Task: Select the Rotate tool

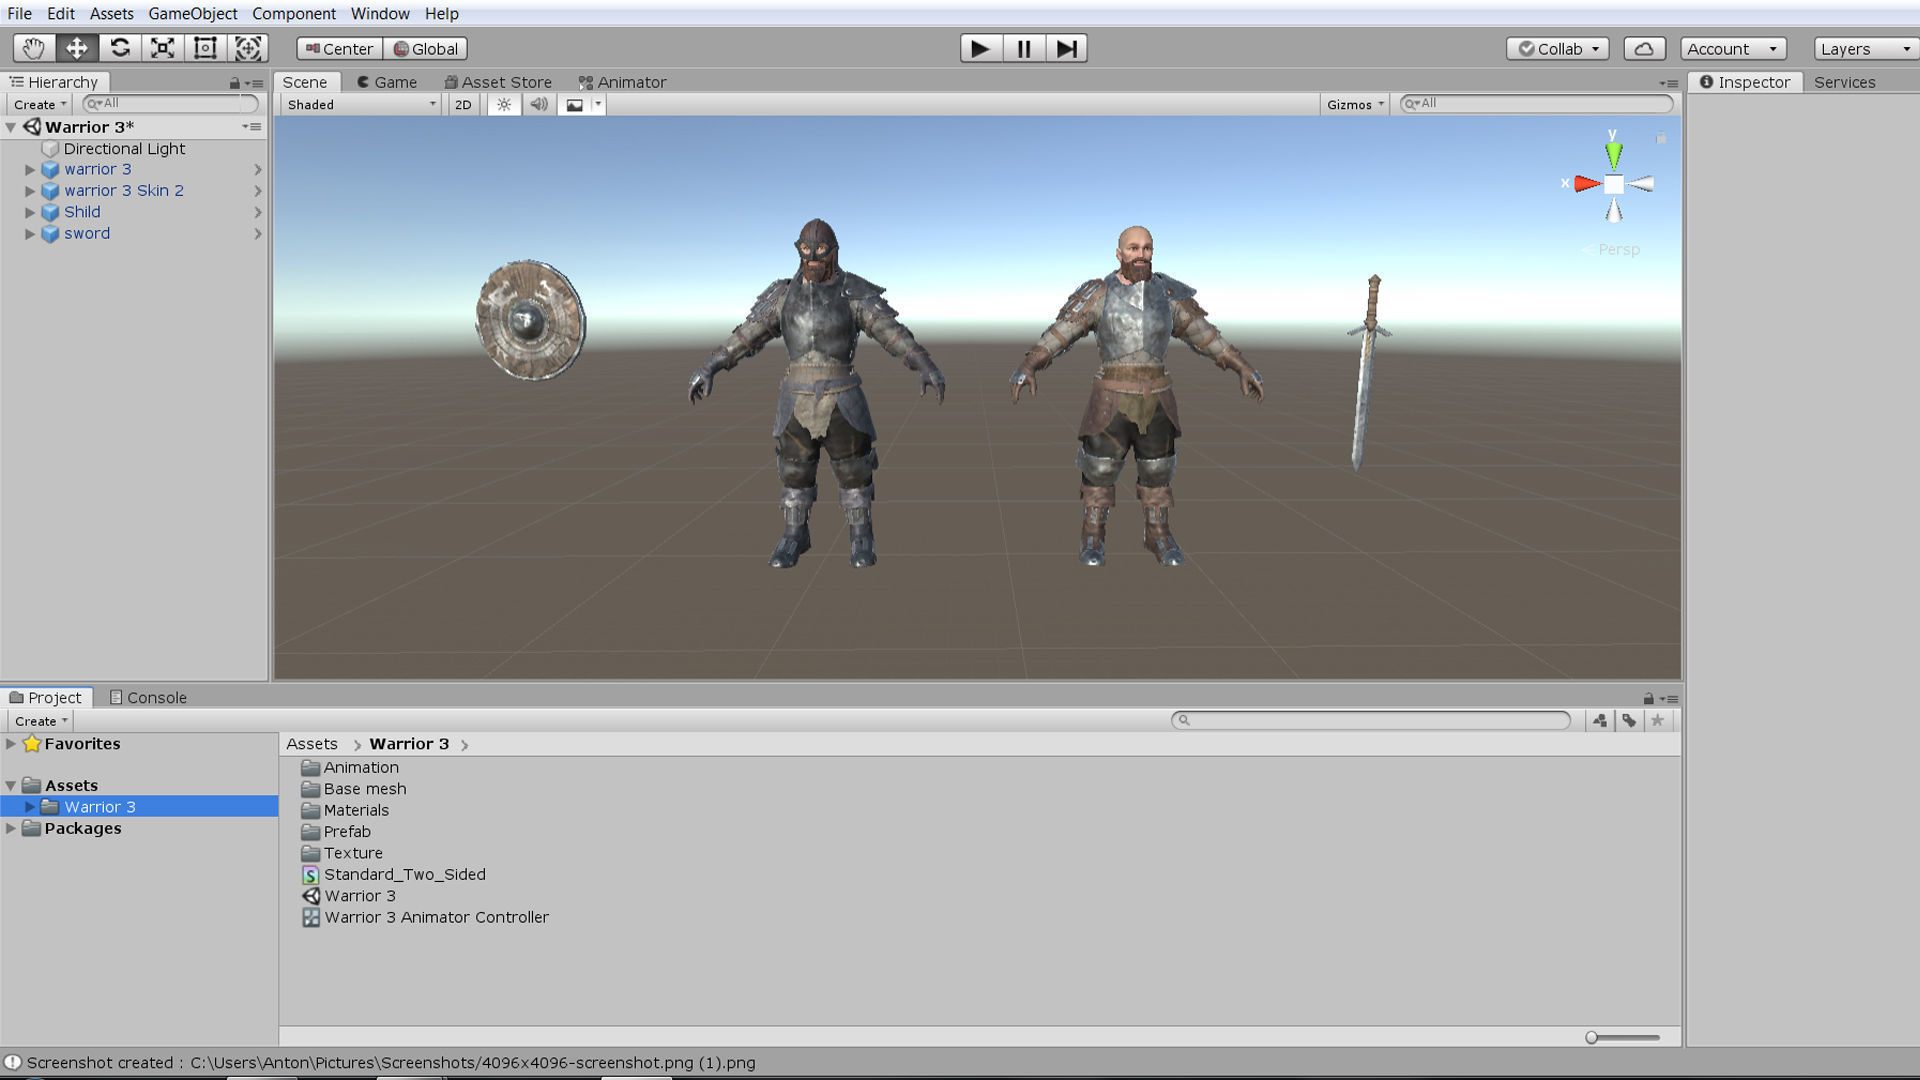Action: pyautogui.click(x=120, y=48)
